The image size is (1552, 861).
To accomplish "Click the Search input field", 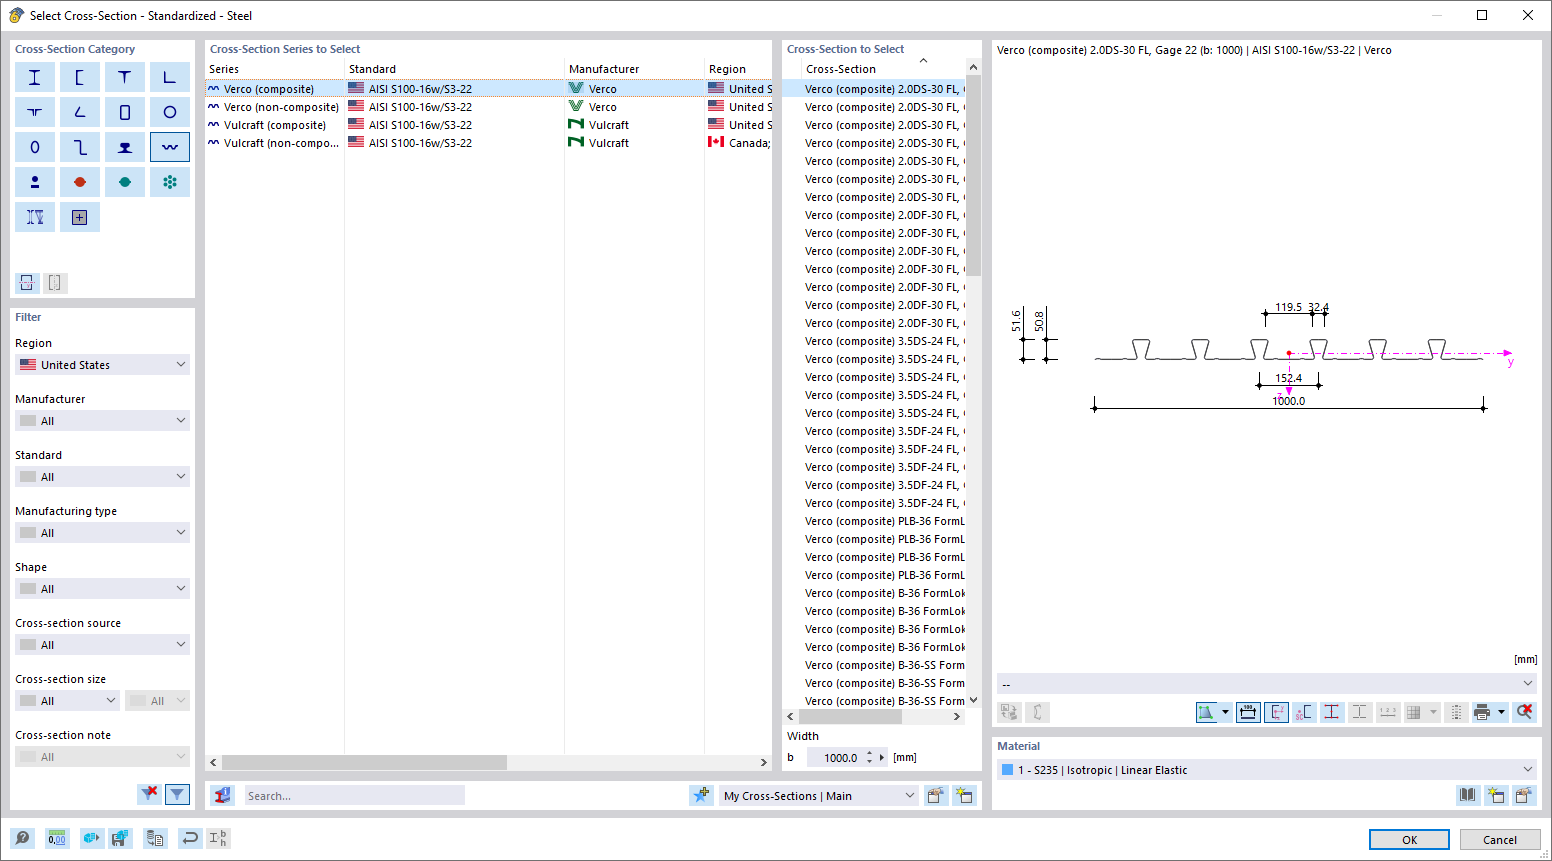I will pyautogui.click(x=354, y=796).
